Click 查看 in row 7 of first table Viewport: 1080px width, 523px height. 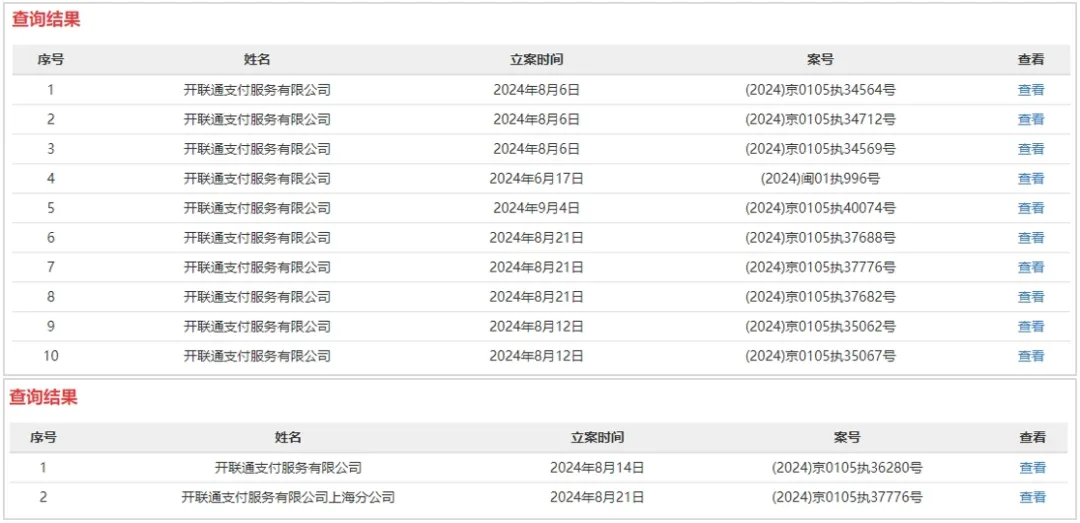point(1031,267)
